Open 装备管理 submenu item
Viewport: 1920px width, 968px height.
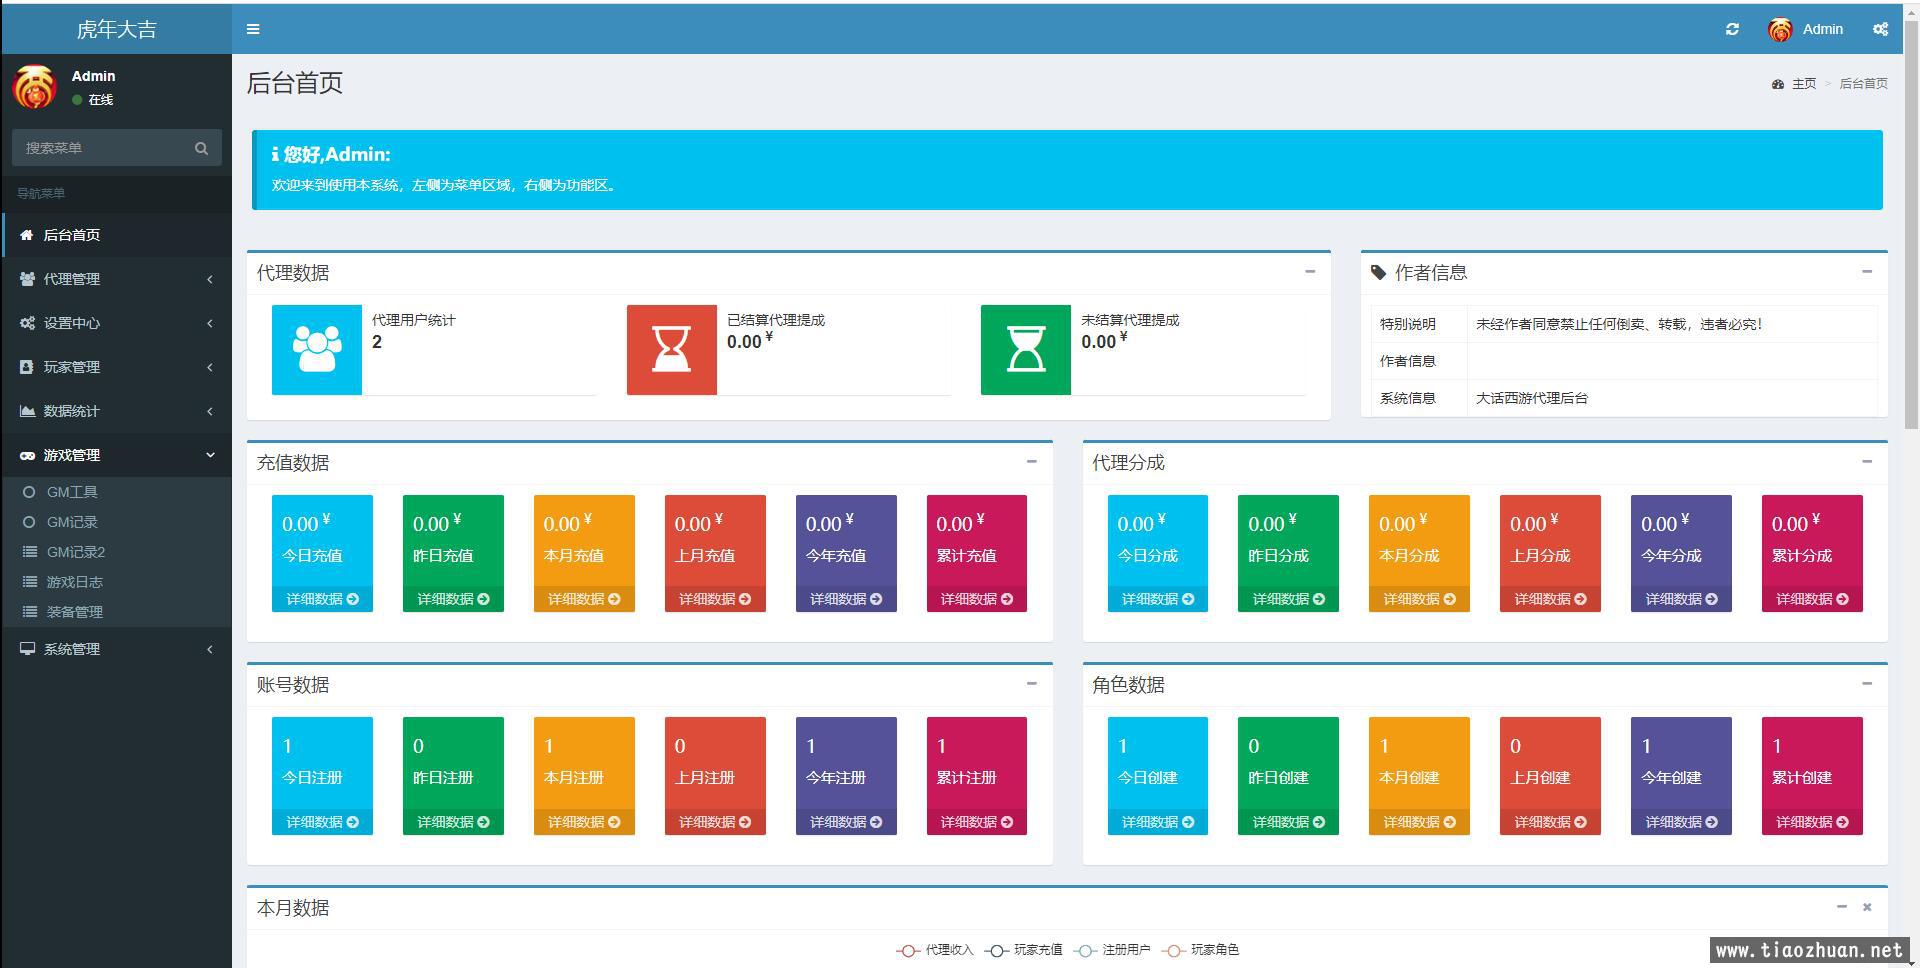(116, 612)
